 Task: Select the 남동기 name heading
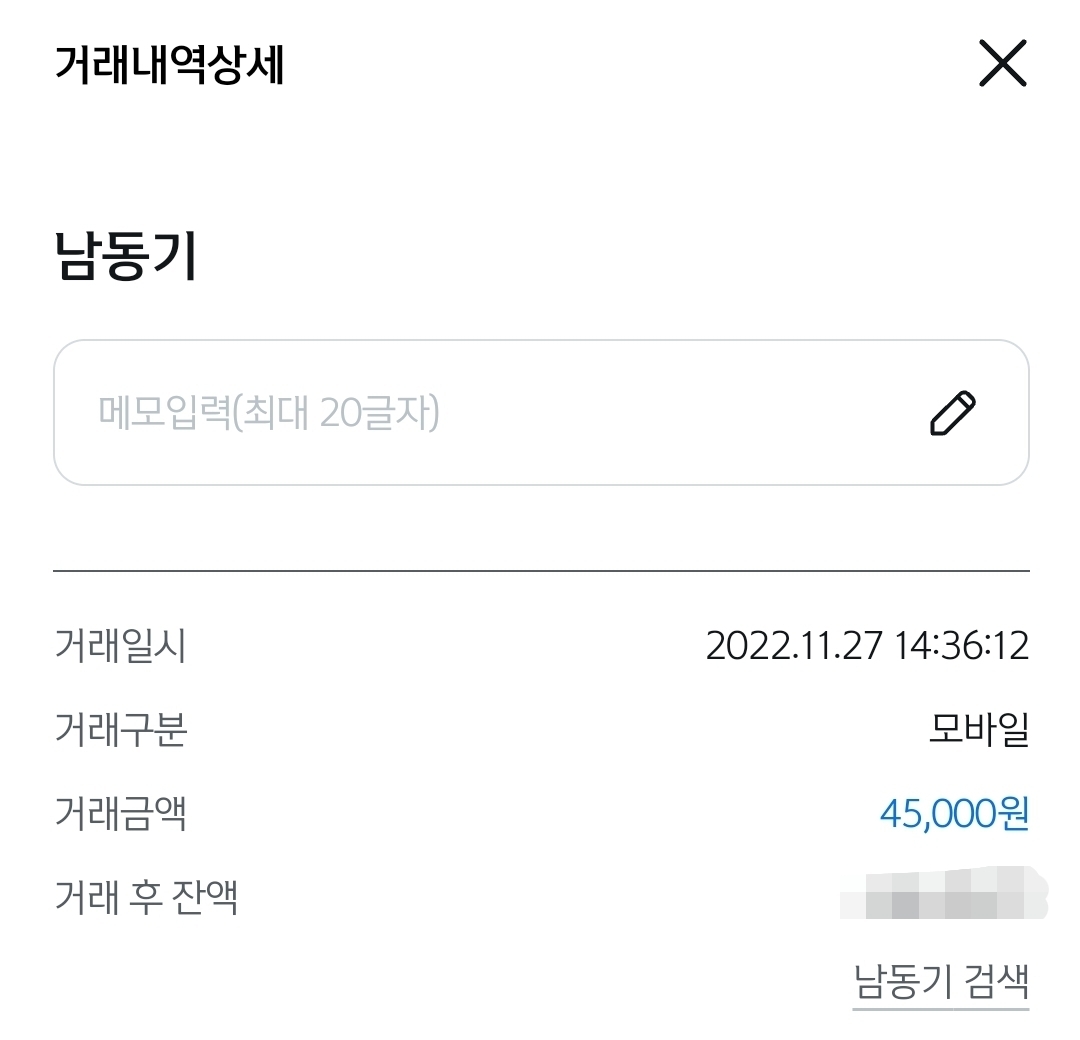(x=126, y=257)
